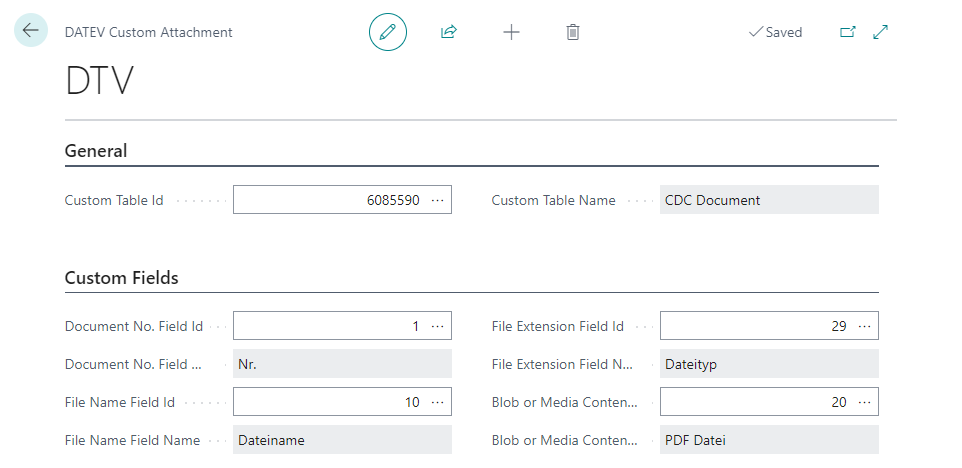
Task: Collapse the Custom Fields section header
Action: click(x=121, y=278)
